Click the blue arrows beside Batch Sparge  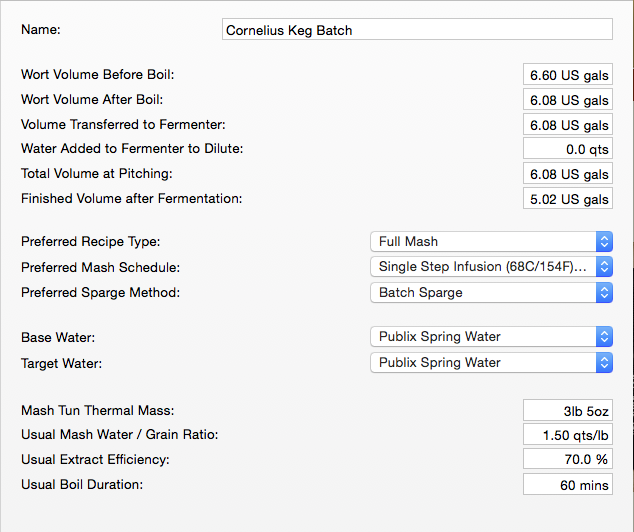[604, 293]
